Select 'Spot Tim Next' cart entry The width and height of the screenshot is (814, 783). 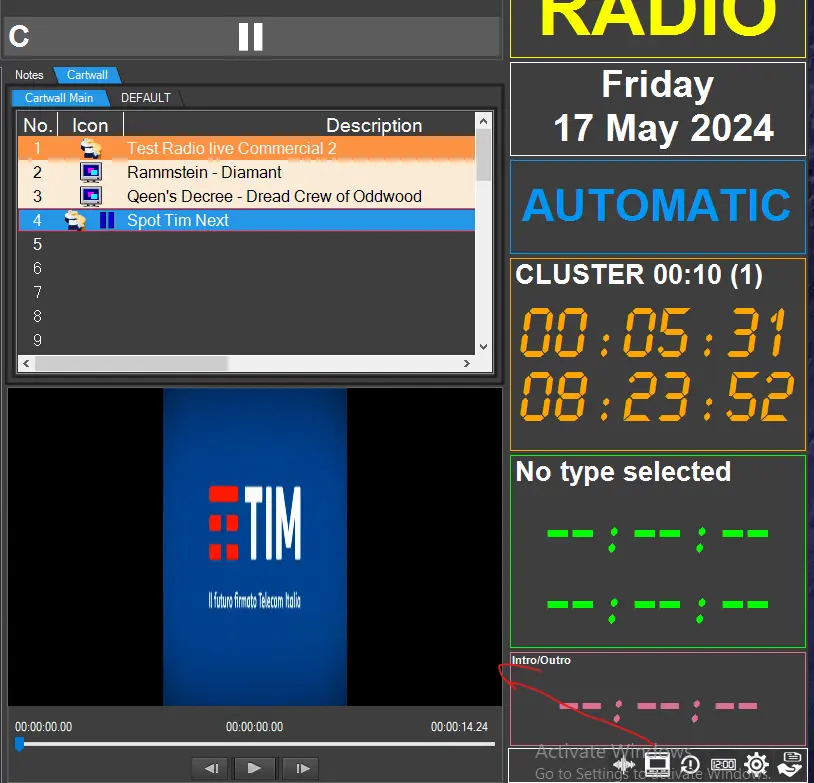coord(247,220)
